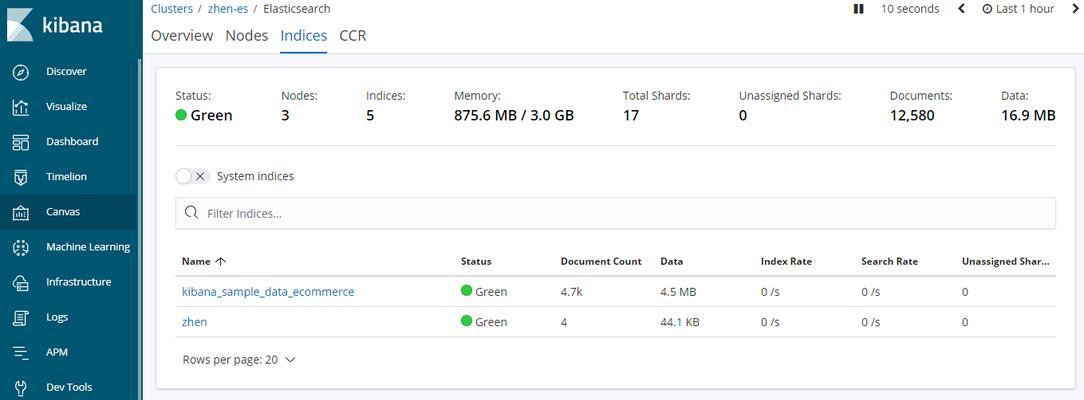Screen dimensions: 1084x400
Task: Click Total Shards value 17
Action: tap(630, 115)
